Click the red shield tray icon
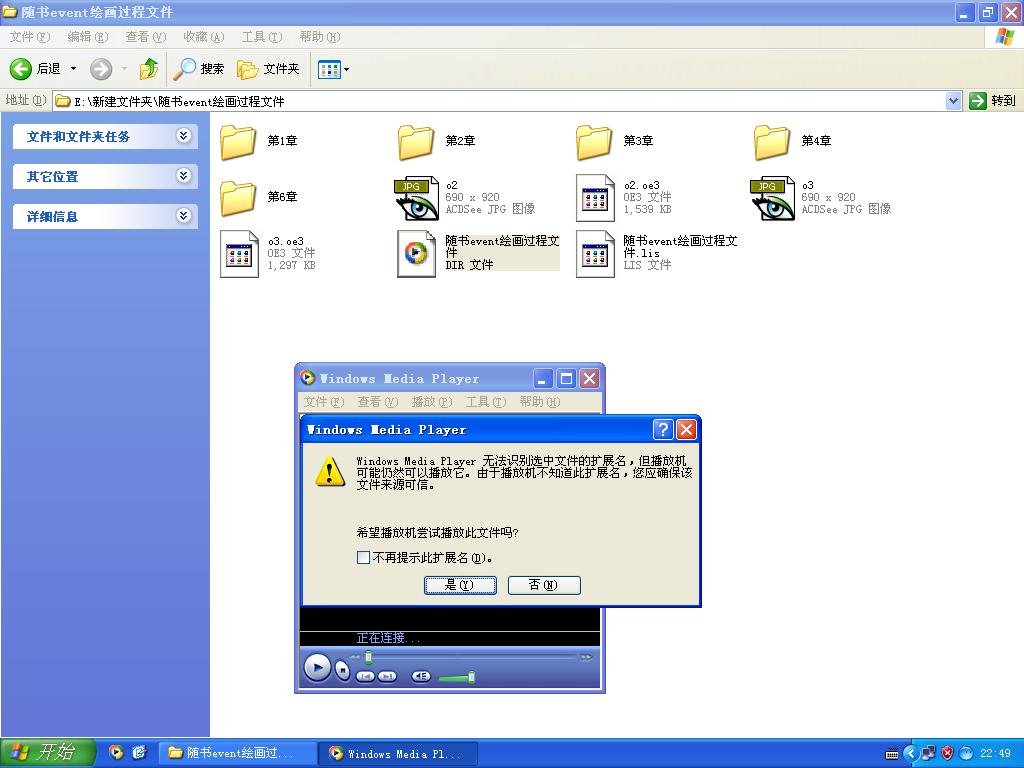 [x=947, y=753]
